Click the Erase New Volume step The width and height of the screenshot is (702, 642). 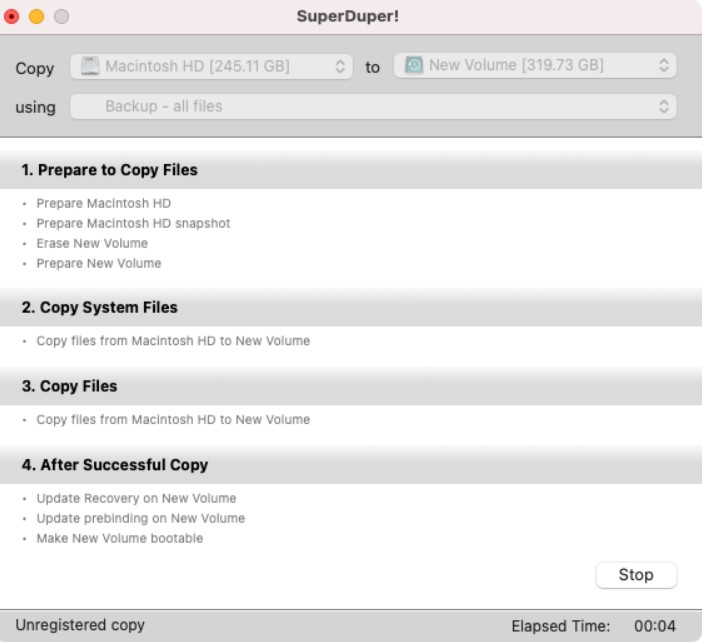[x=92, y=244]
